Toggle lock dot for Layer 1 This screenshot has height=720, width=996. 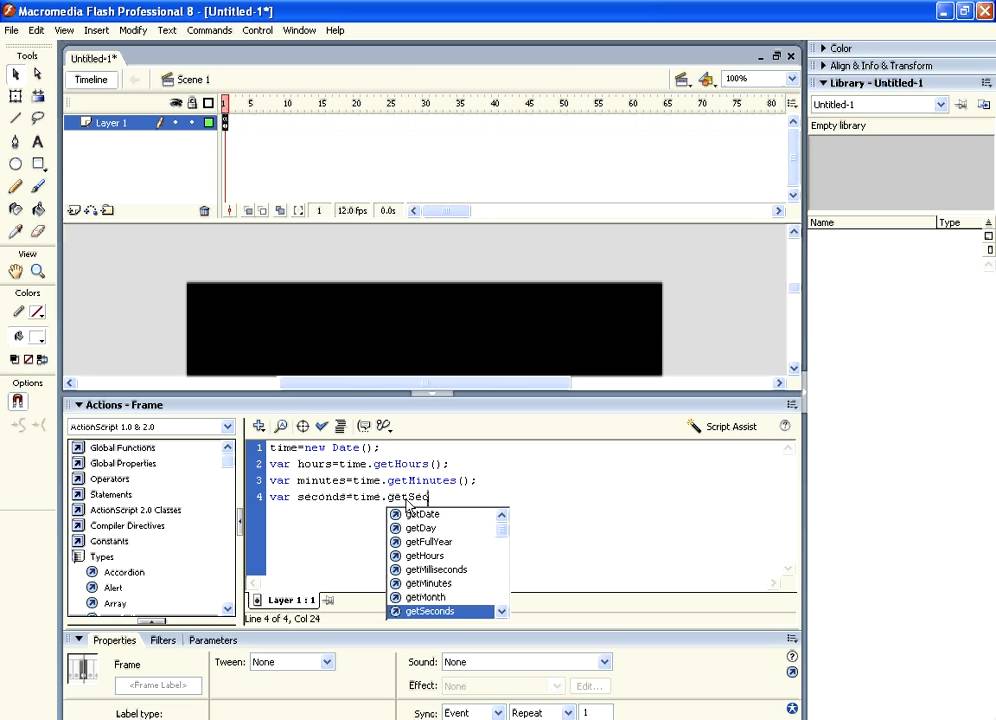(192, 123)
